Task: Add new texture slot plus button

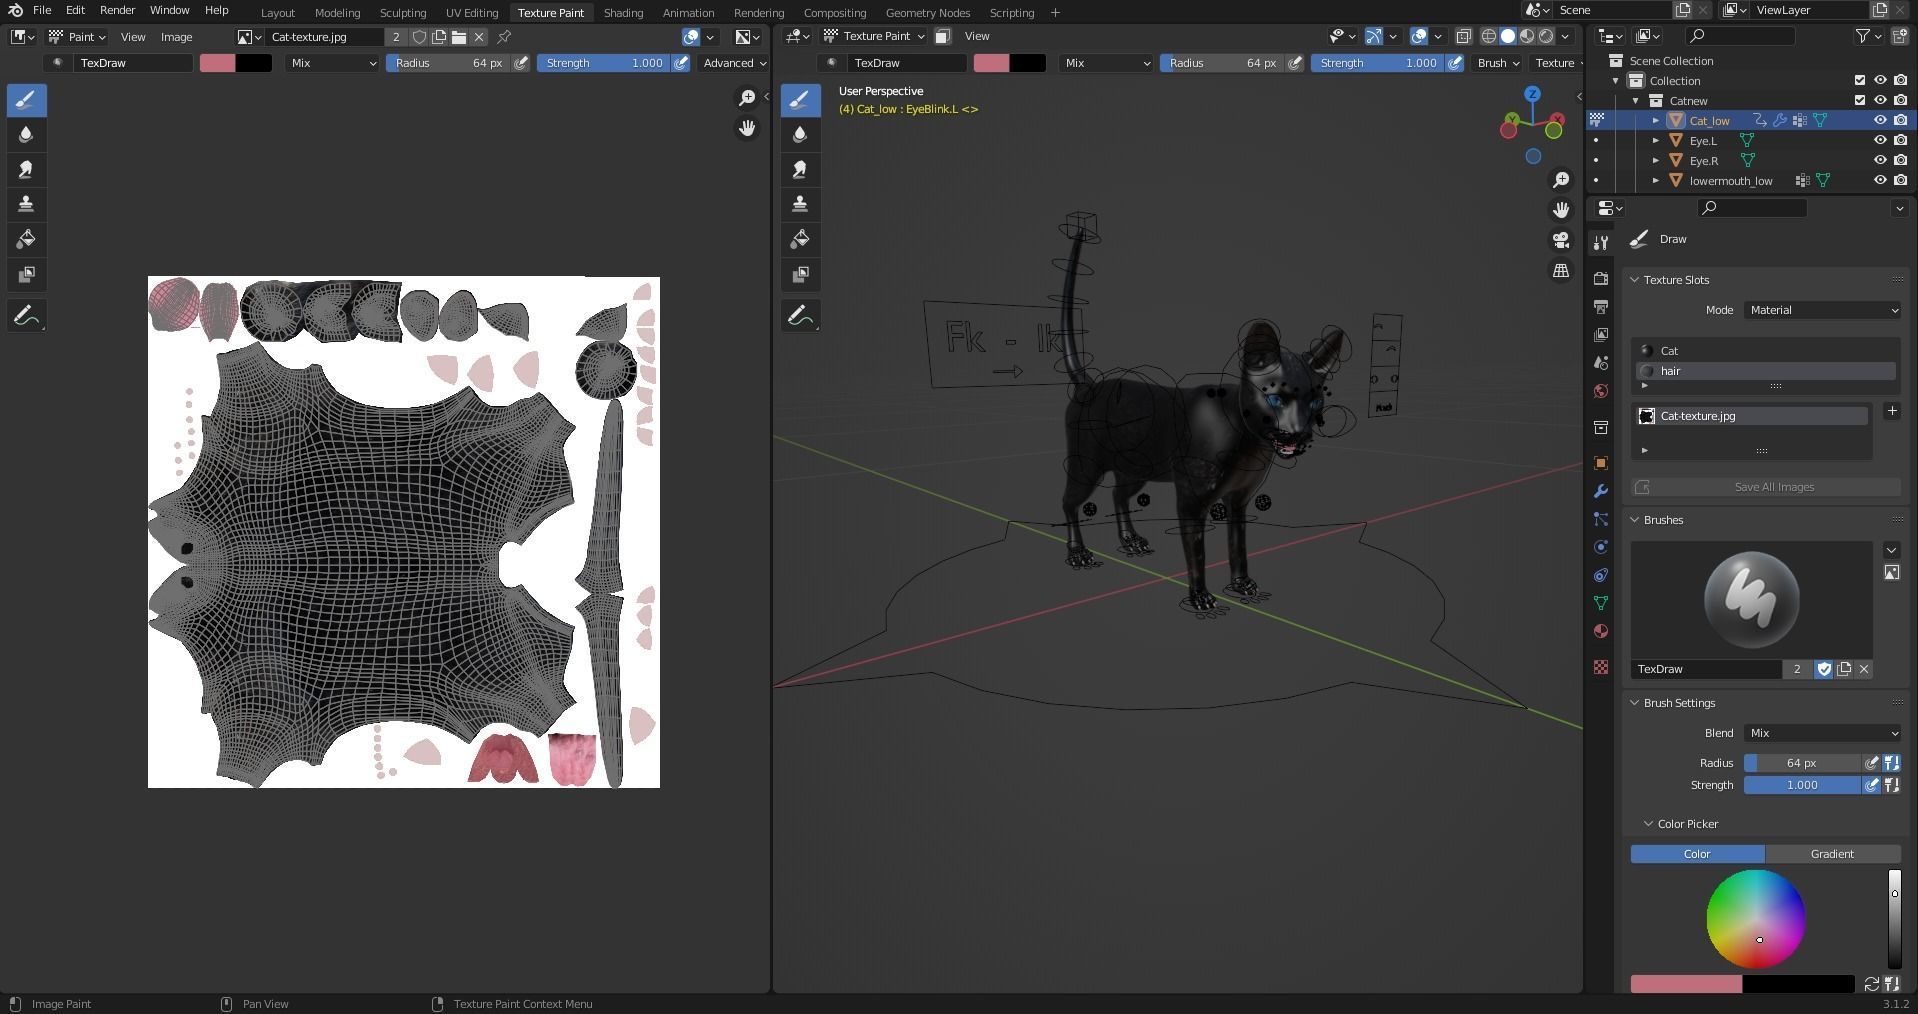Action: click(x=1891, y=411)
